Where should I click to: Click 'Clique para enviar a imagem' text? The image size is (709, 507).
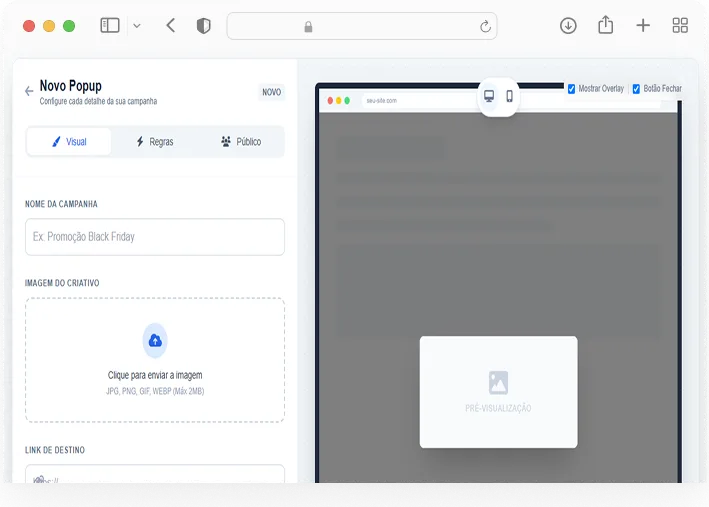click(155, 375)
